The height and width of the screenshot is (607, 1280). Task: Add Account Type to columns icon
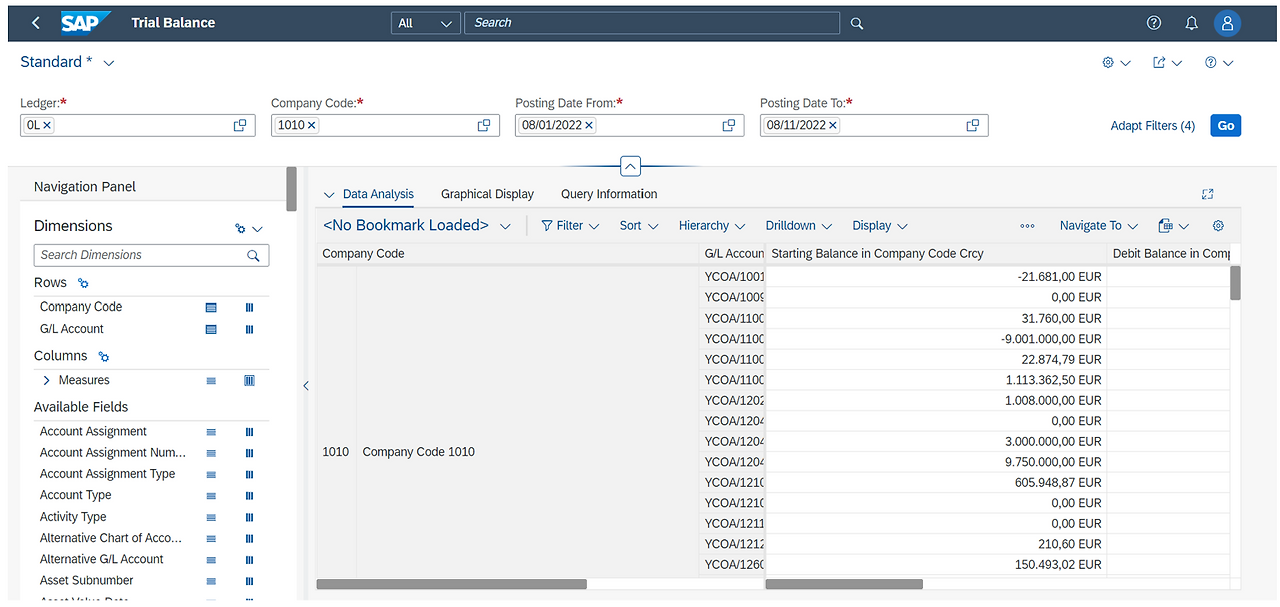[x=249, y=496]
